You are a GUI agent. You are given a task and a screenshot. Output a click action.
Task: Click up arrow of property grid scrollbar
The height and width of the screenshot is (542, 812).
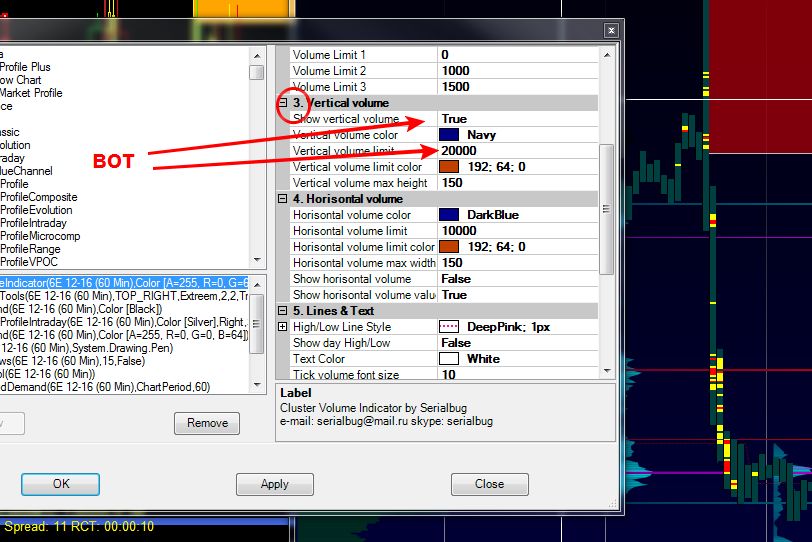click(605, 53)
